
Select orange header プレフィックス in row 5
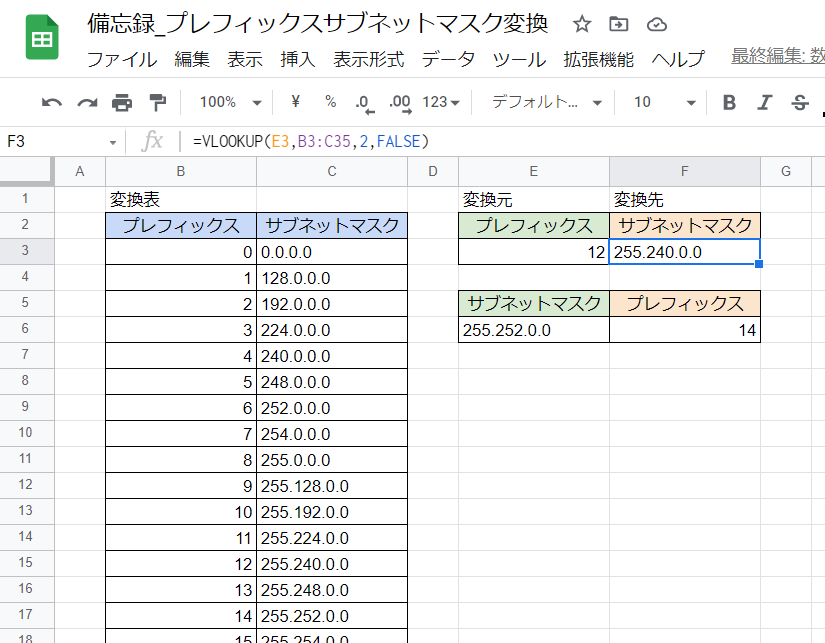[685, 304]
